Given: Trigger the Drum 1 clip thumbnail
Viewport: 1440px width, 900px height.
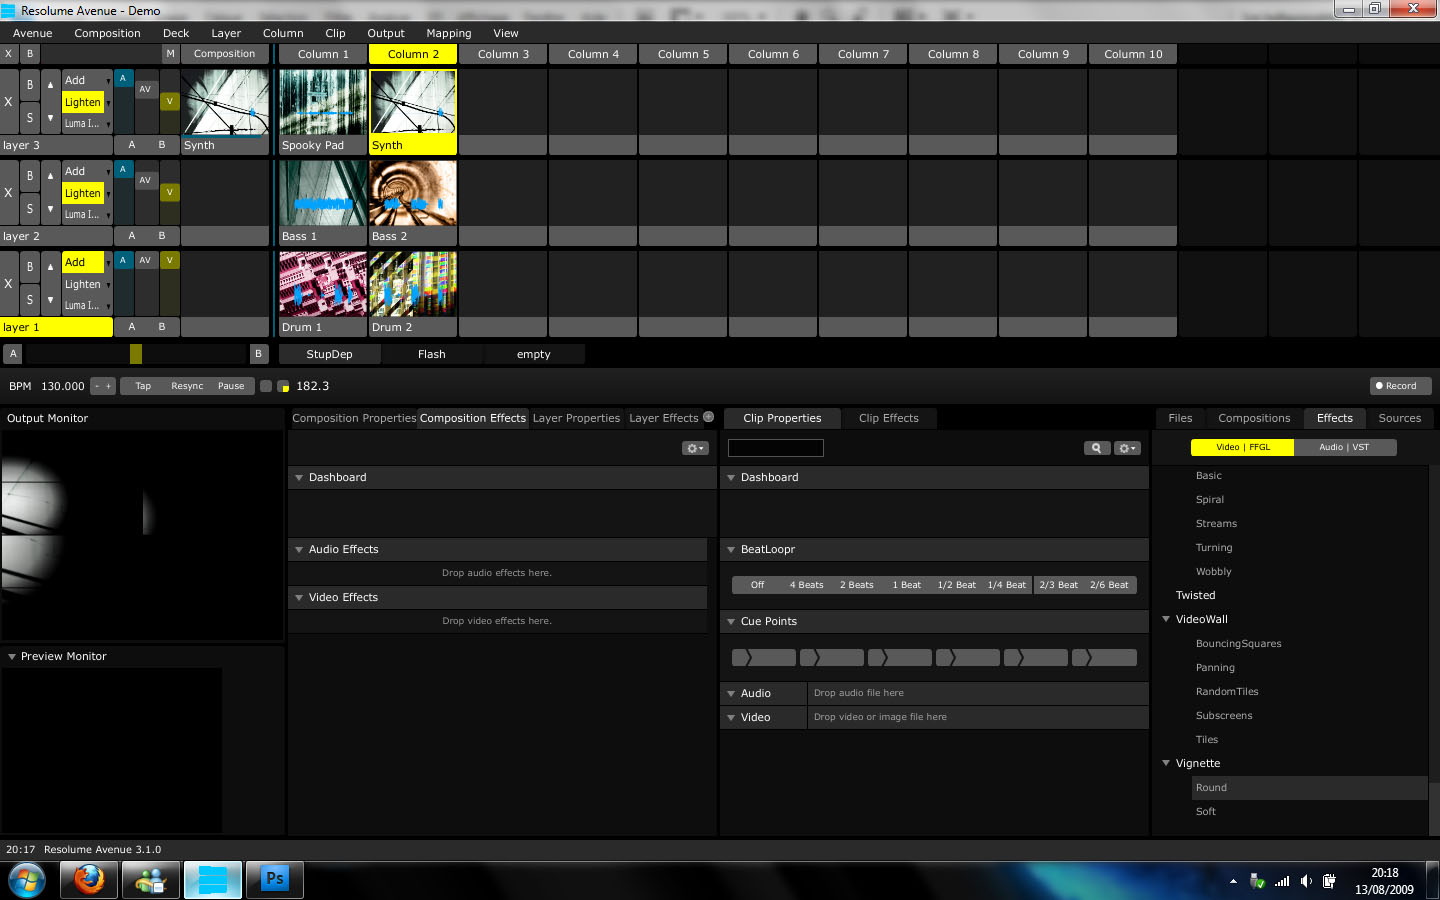Looking at the screenshot, I should coord(323,284).
